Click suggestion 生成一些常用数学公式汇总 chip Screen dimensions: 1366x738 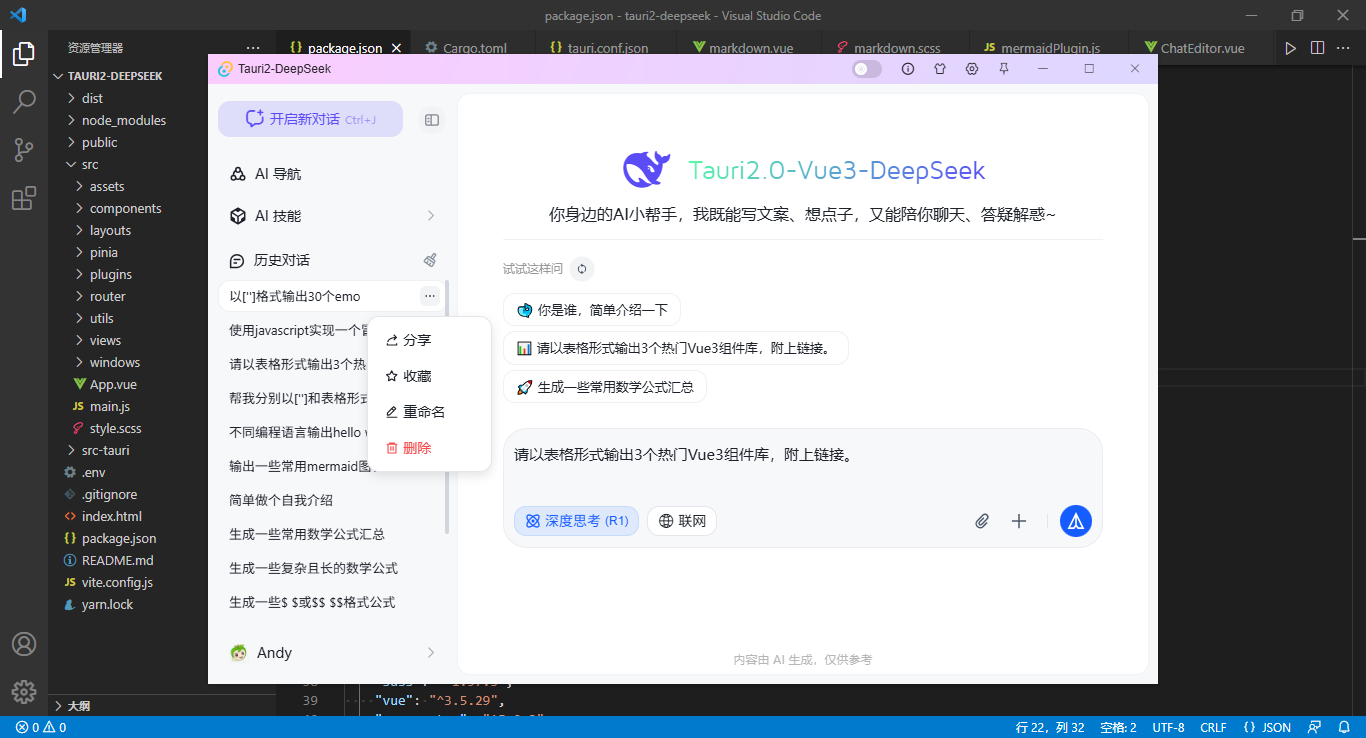pyautogui.click(x=605, y=387)
